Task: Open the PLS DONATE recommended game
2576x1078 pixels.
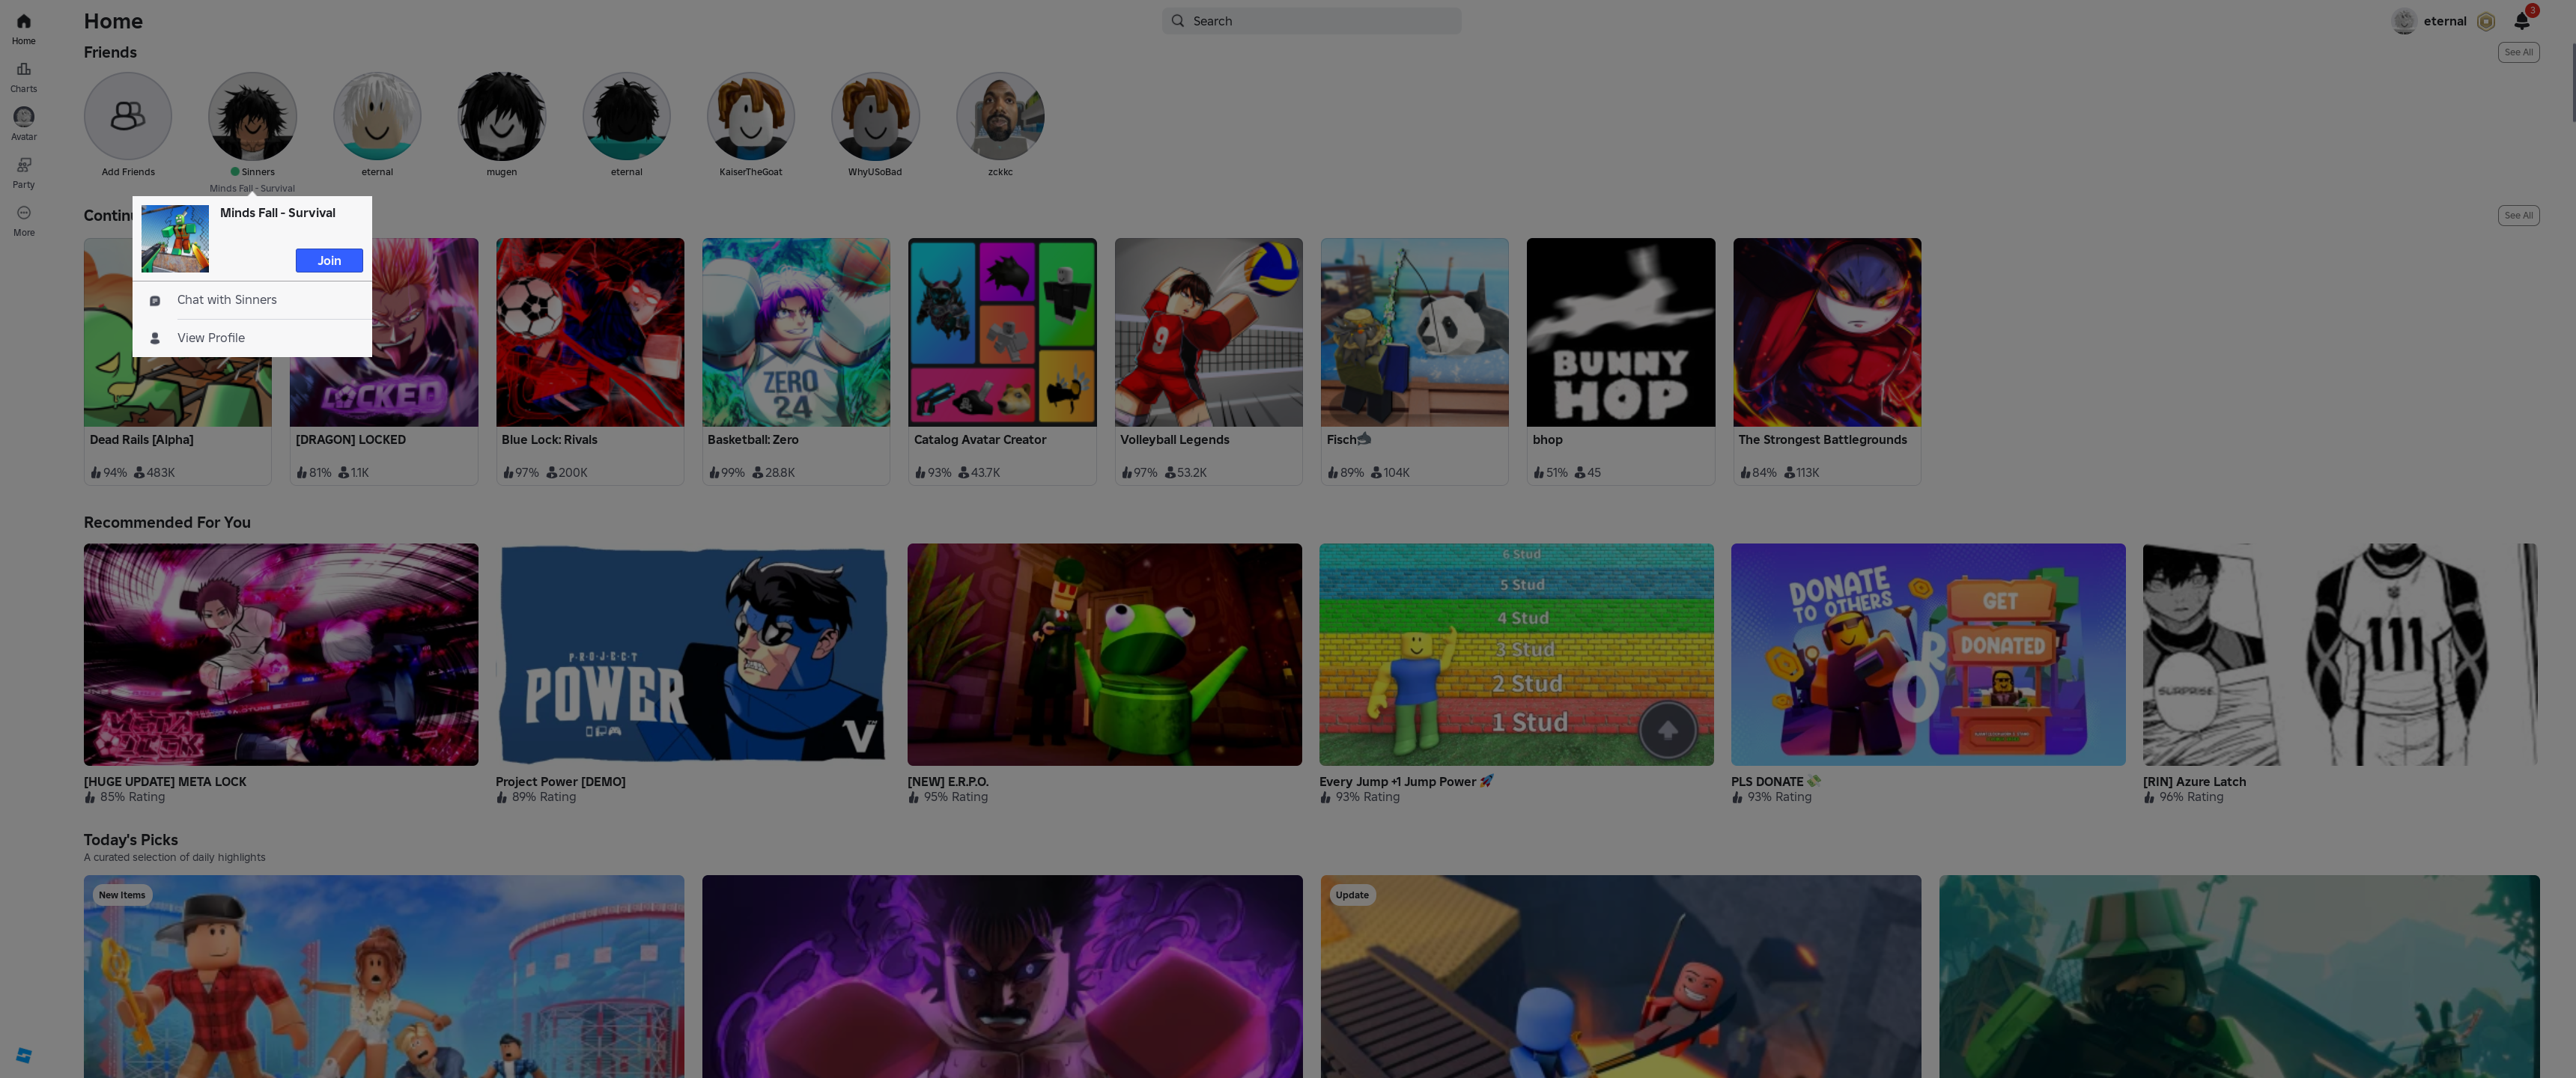Action: 1927,655
